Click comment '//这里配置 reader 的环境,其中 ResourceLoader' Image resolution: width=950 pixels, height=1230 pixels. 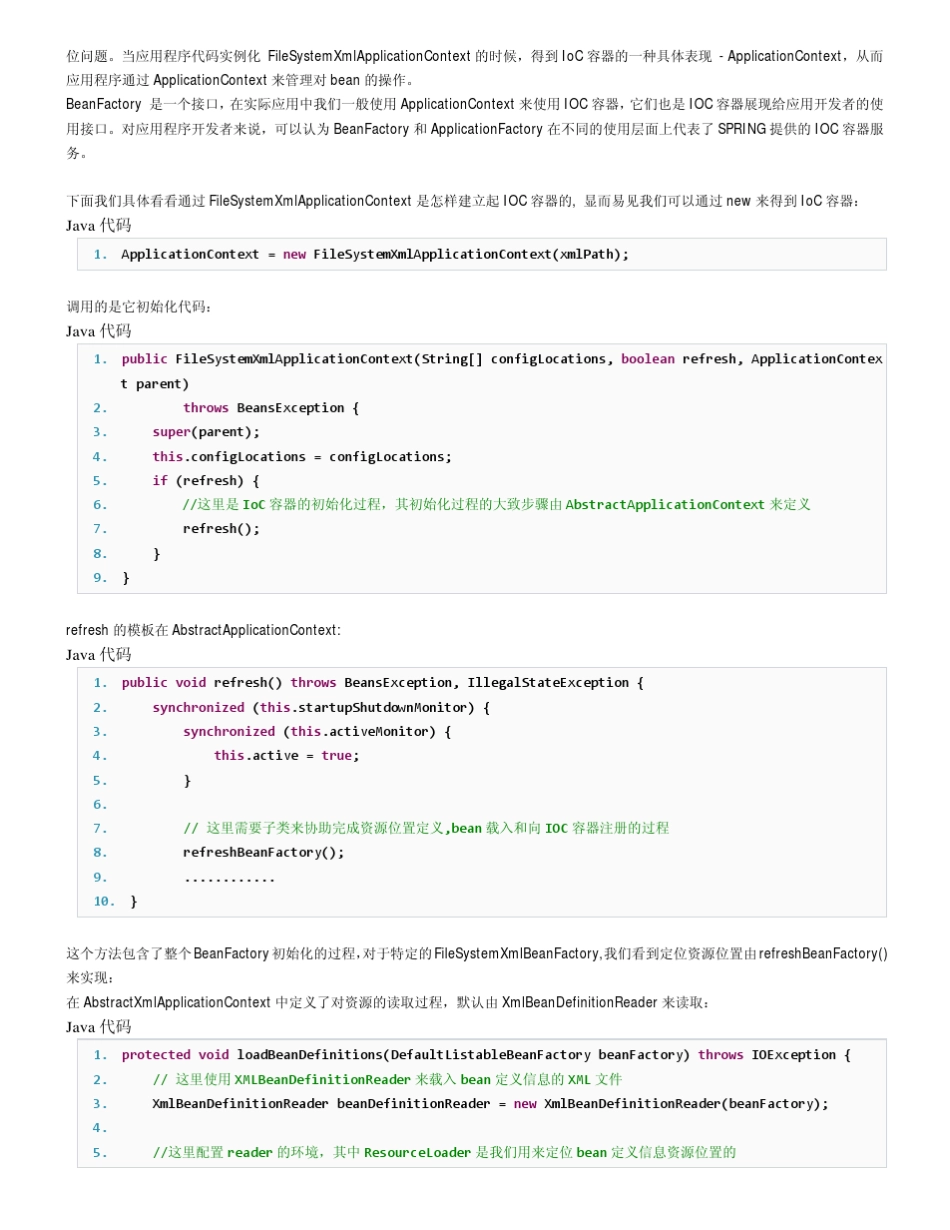pos(444,1153)
